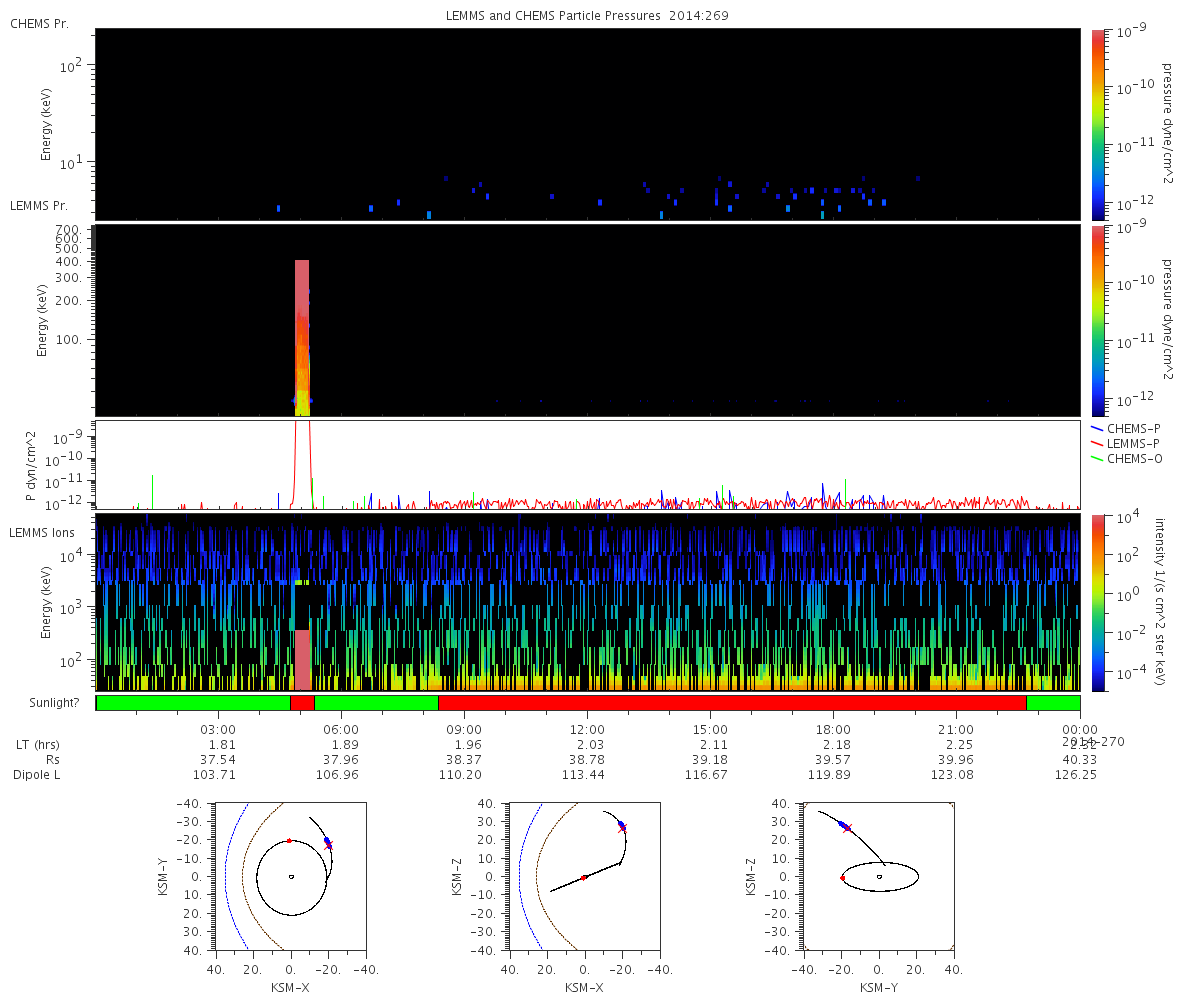Open the KSM-X versus KSM-Z orbit plot
This screenshot has height=1000, width=1200.
pyautogui.click(x=584, y=876)
